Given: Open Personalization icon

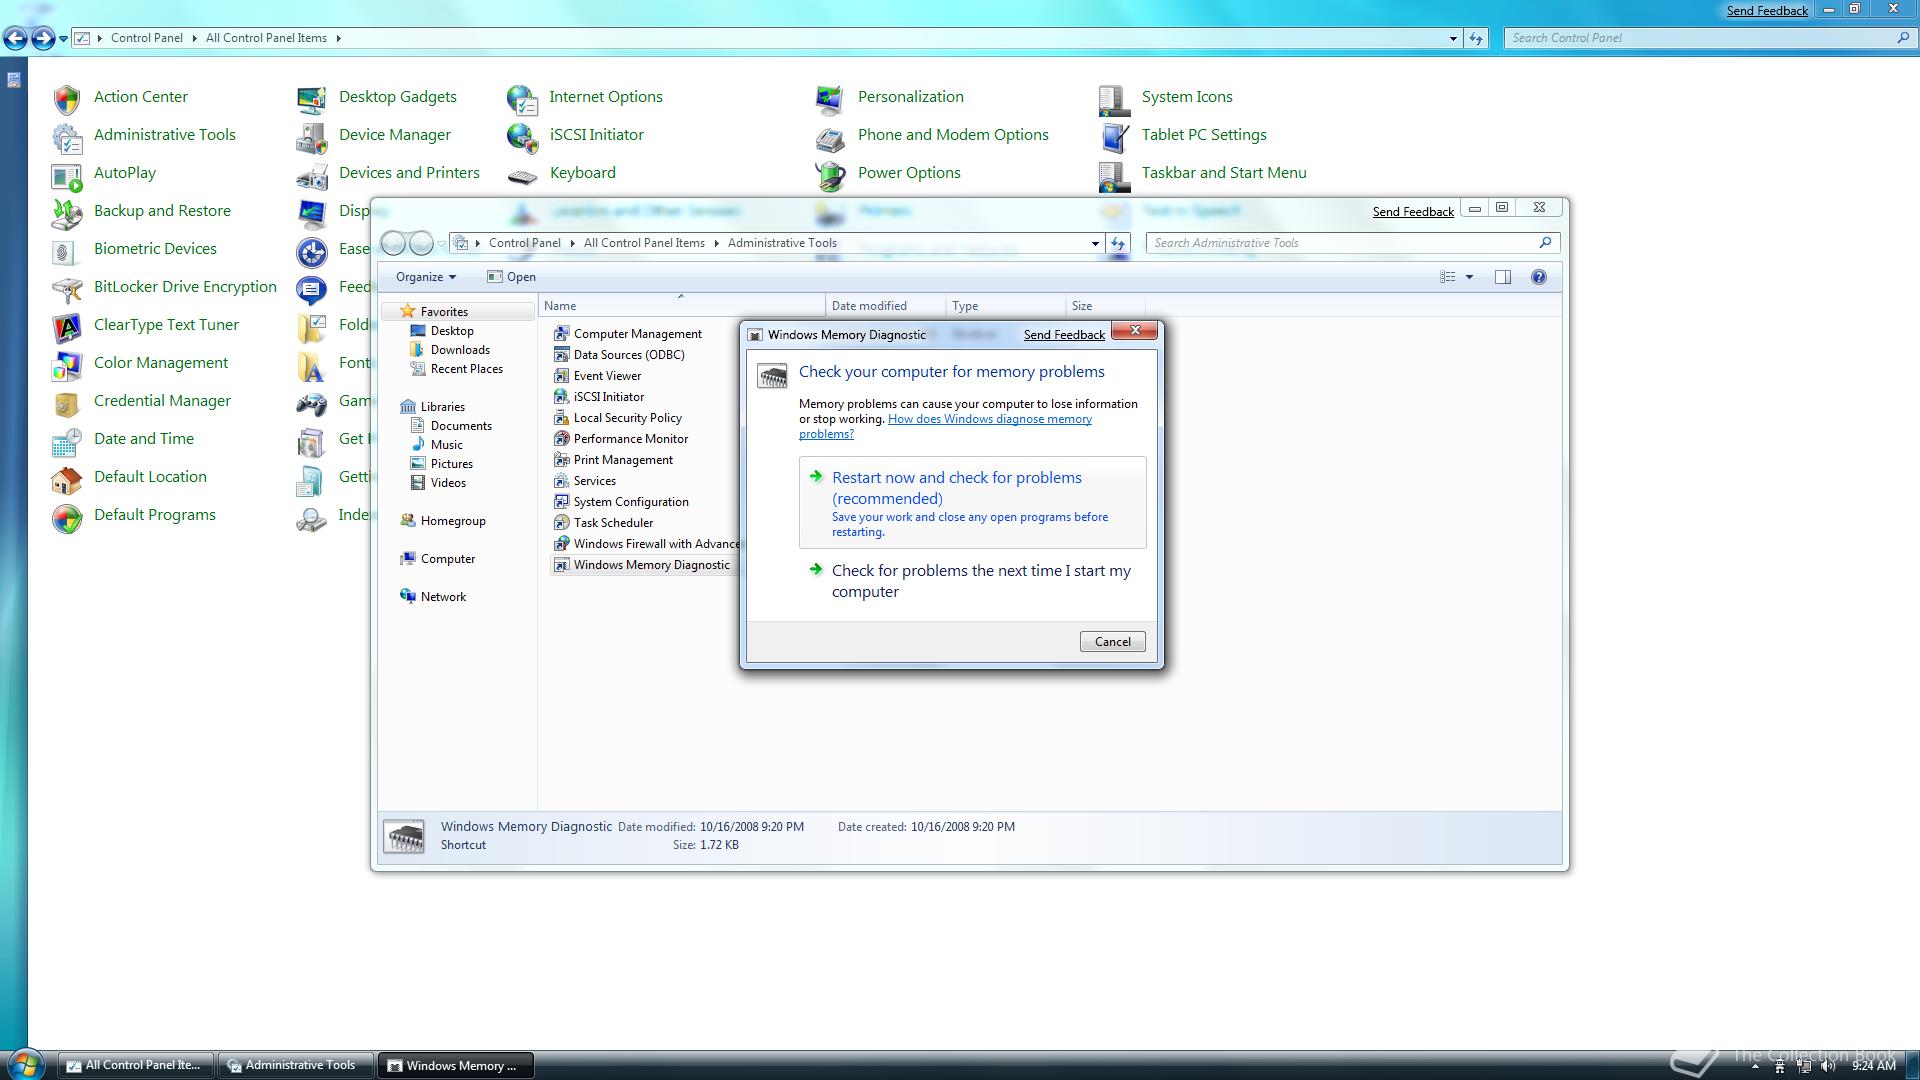Looking at the screenshot, I should tap(830, 98).
